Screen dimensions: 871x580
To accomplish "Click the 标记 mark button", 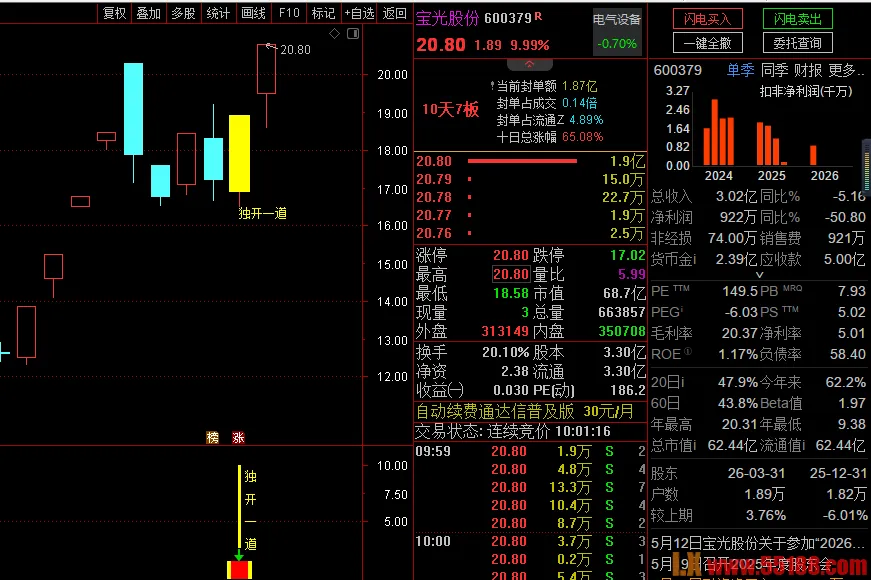I will point(323,13).
